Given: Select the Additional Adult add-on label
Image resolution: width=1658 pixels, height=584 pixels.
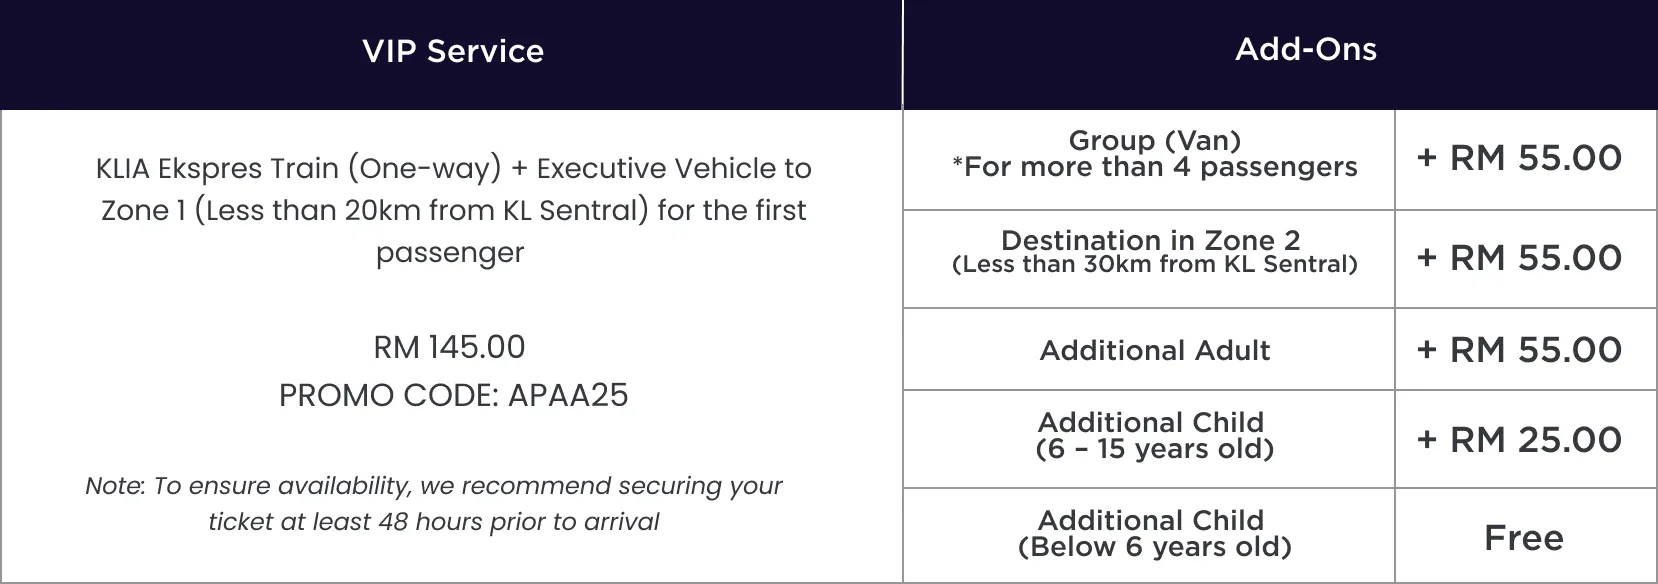Looking at the screenshot, I should click(1154, 350).
